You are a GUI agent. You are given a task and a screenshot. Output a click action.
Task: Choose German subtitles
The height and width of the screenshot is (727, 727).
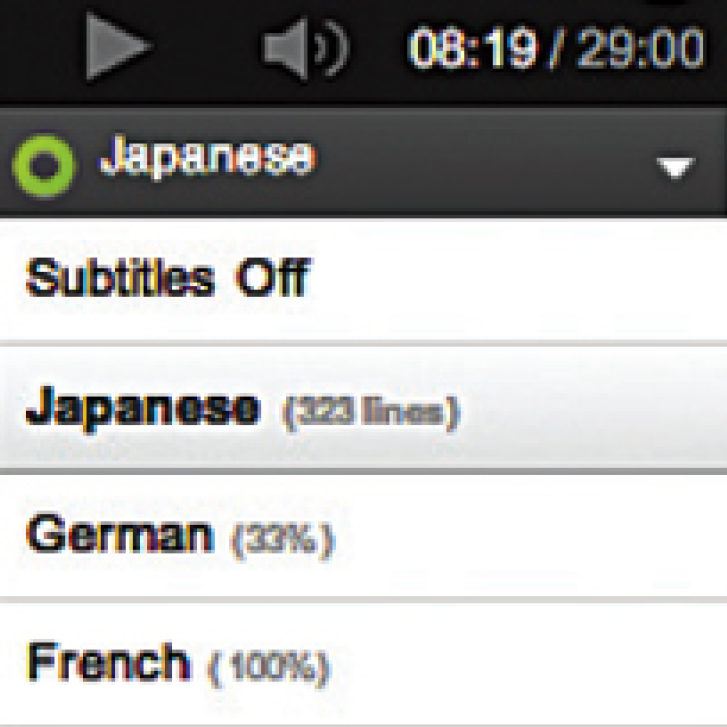click(x=120, y=537)
